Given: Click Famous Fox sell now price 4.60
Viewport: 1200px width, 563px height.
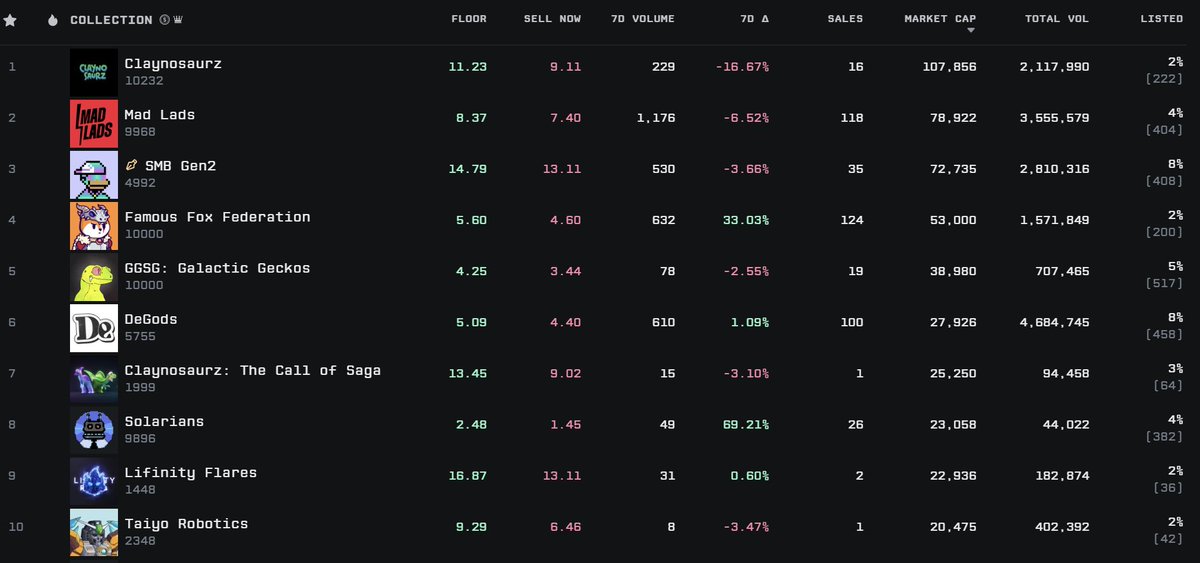Looking at the screenshot, I should (x=566, y=220).
